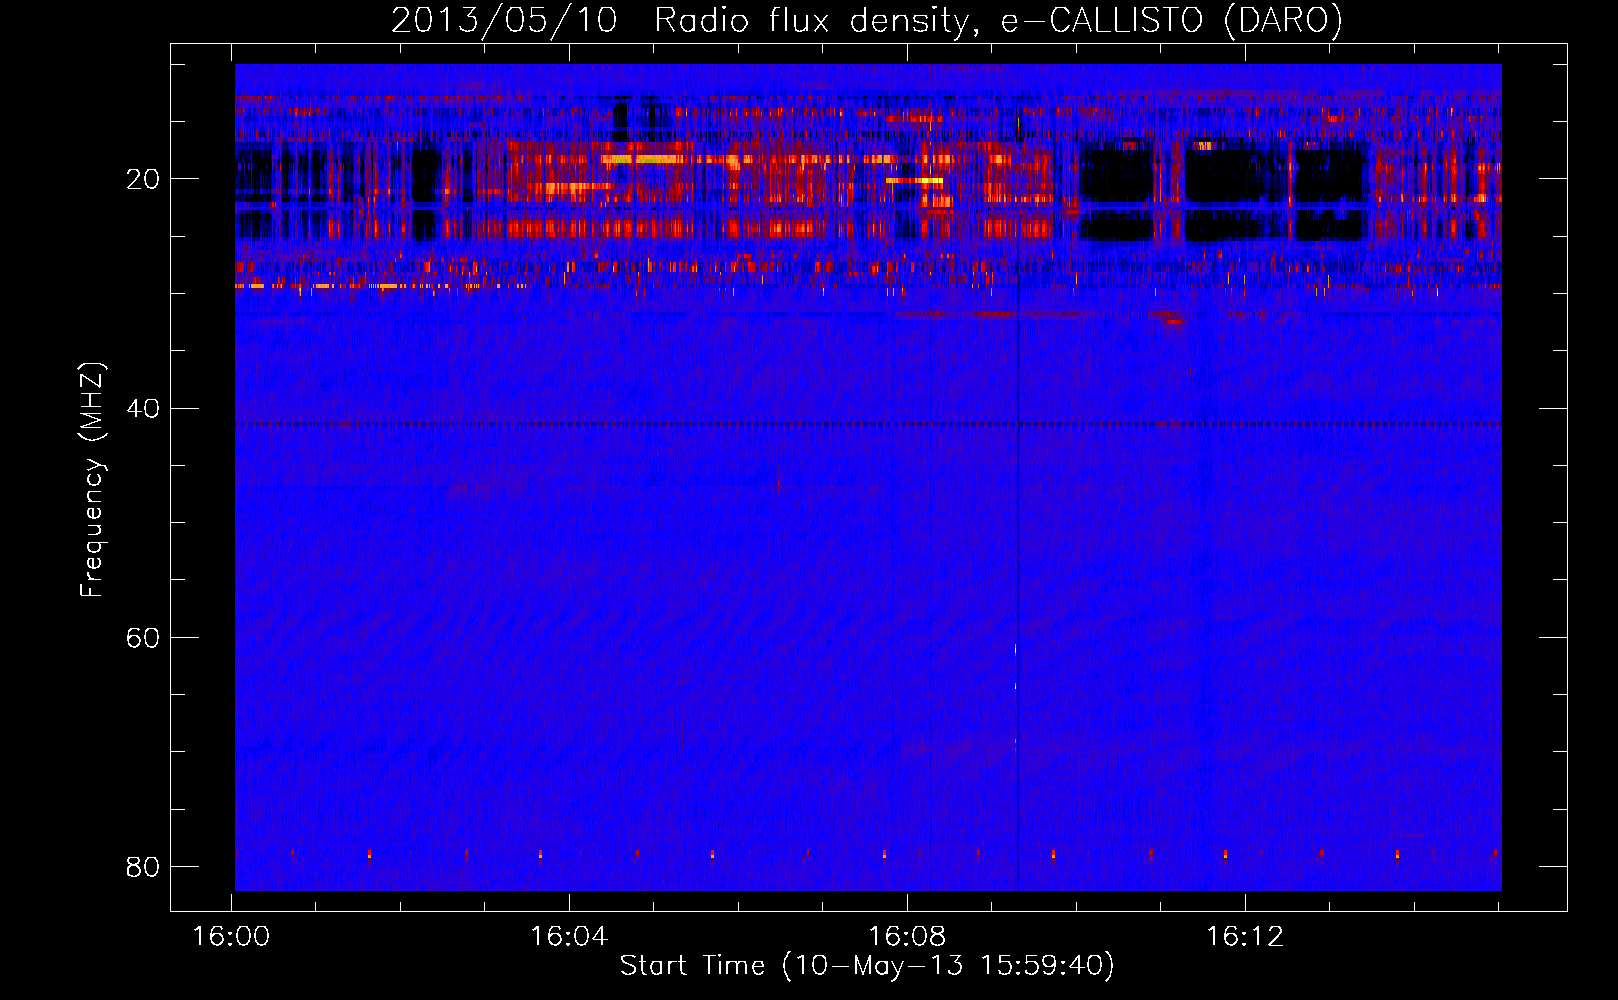
Task: Click the 16:00 time tick label
Action: (231, 936)
